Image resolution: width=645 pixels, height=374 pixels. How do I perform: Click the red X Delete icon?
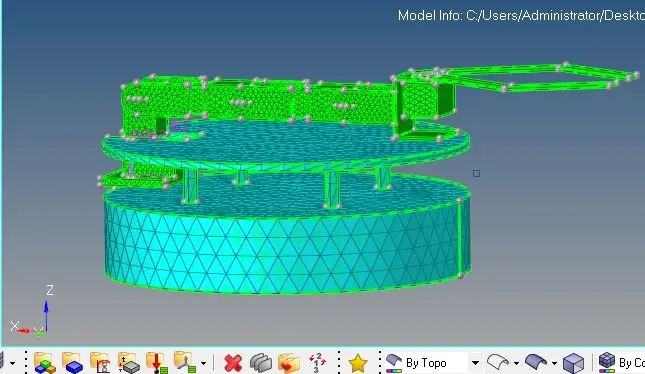click(233, 363)
